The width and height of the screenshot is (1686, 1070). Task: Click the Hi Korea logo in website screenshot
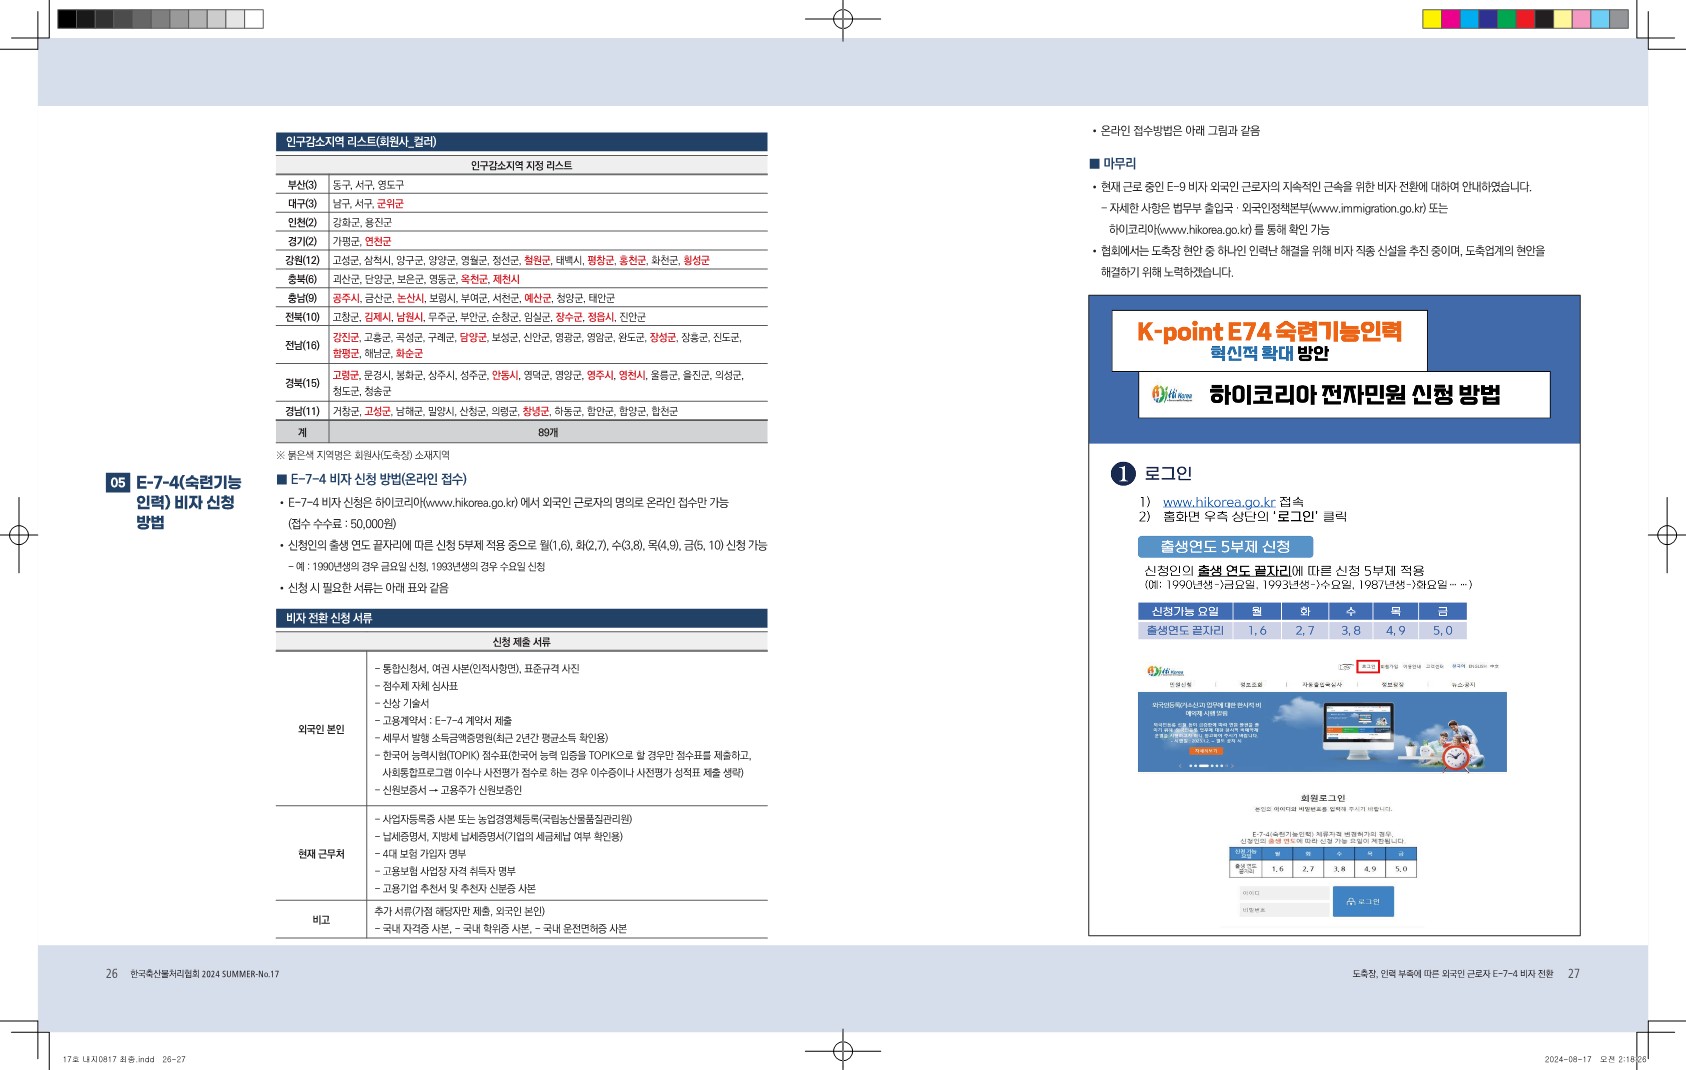(x=1164, y=671)
